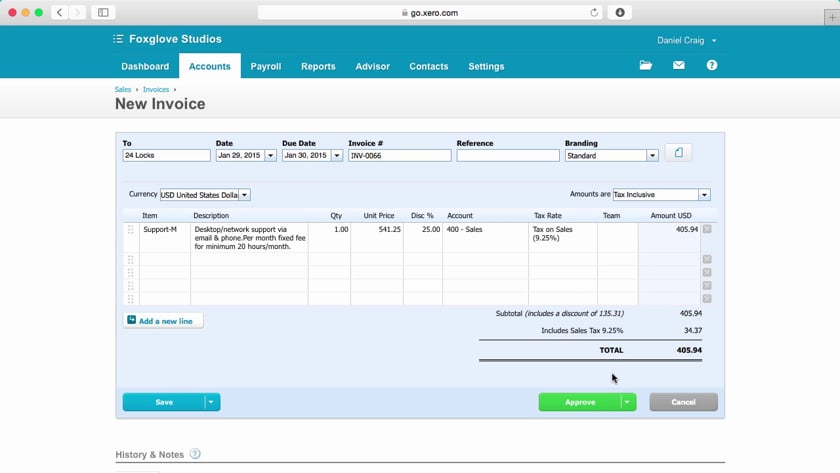Click the Account cell 400 - Sales

pos(485,237)
